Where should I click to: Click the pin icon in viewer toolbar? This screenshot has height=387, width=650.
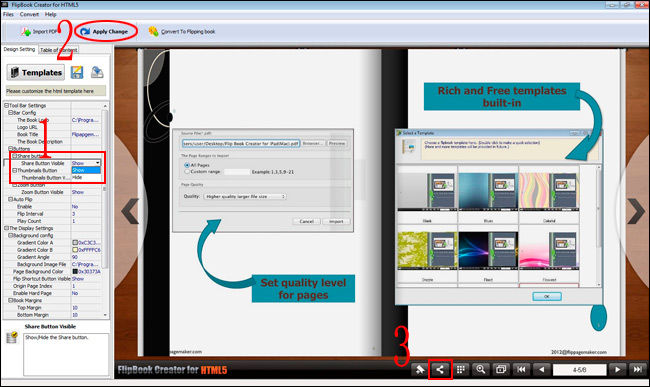pos(420,370)
